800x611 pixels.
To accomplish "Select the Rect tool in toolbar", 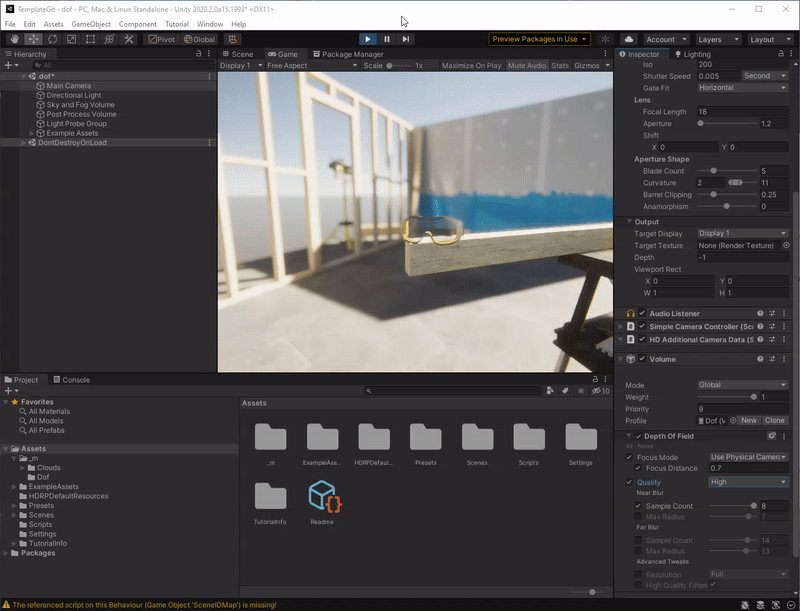I will pyautogui.click(x=90, y=39).
